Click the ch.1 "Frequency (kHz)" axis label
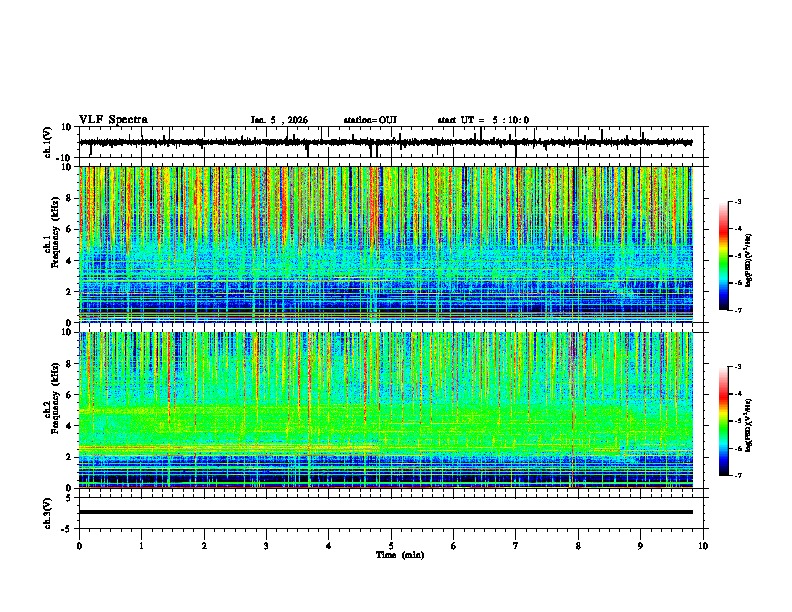Image resolution: width=792 pixels, height=612 pixels. pos(55,232)
